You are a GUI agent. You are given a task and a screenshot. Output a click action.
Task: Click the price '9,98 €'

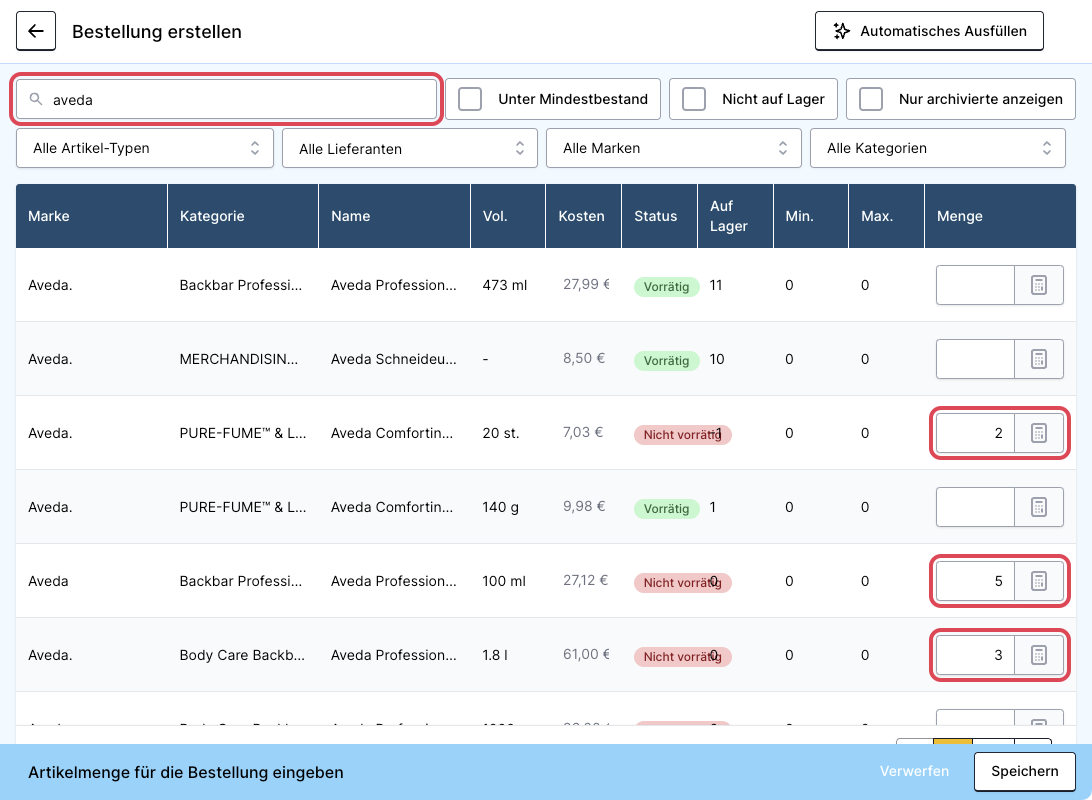584,506
